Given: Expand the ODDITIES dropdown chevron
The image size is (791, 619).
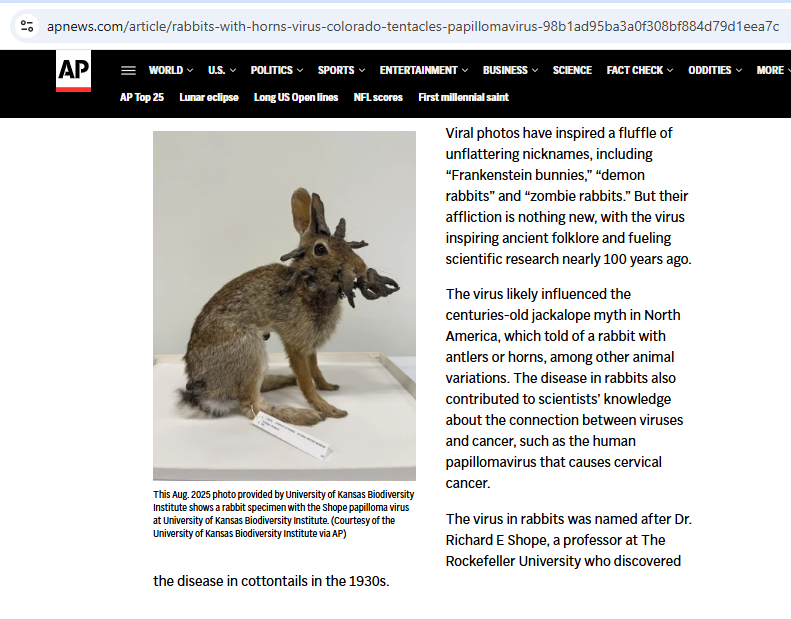Looking at the screenshot, I should (x=739, y=71).
